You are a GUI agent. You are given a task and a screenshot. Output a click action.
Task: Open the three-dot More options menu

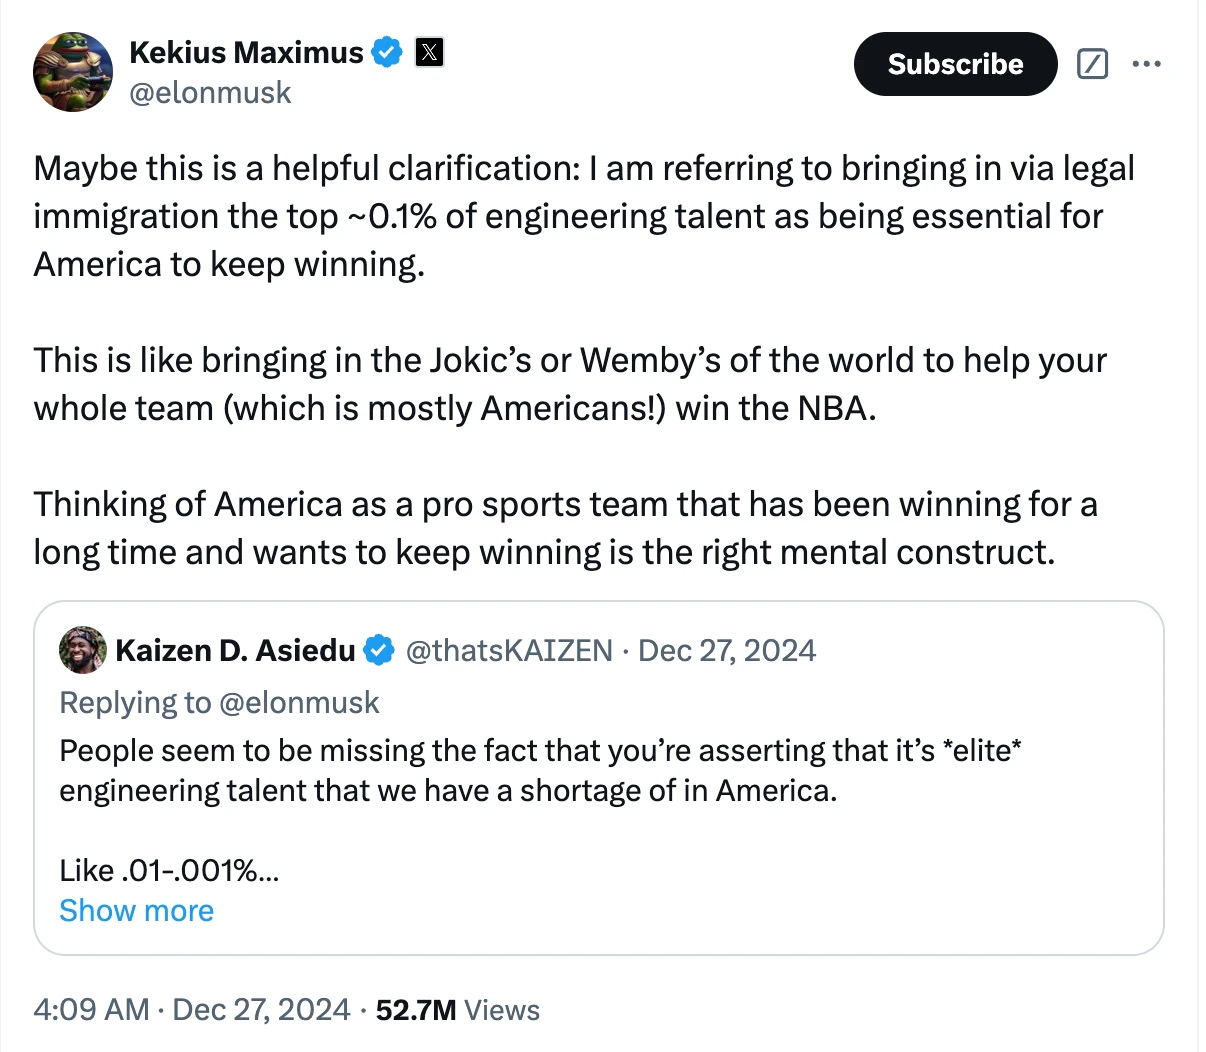(x=1146, y=64)
